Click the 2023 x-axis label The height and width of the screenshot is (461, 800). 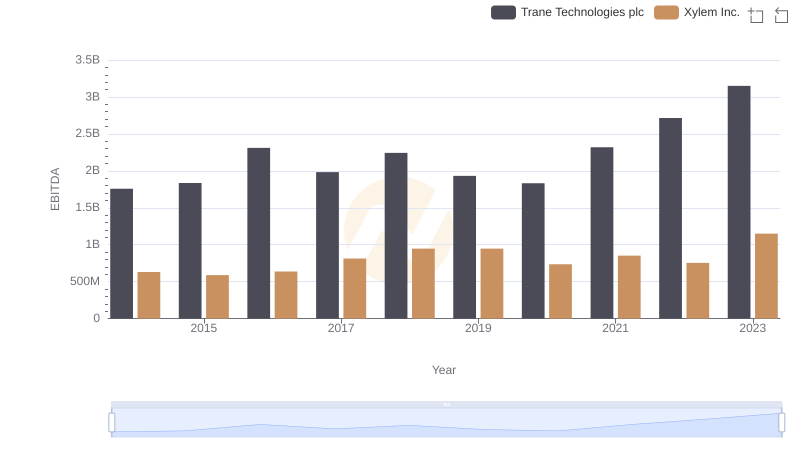click(x=753, y=328)
